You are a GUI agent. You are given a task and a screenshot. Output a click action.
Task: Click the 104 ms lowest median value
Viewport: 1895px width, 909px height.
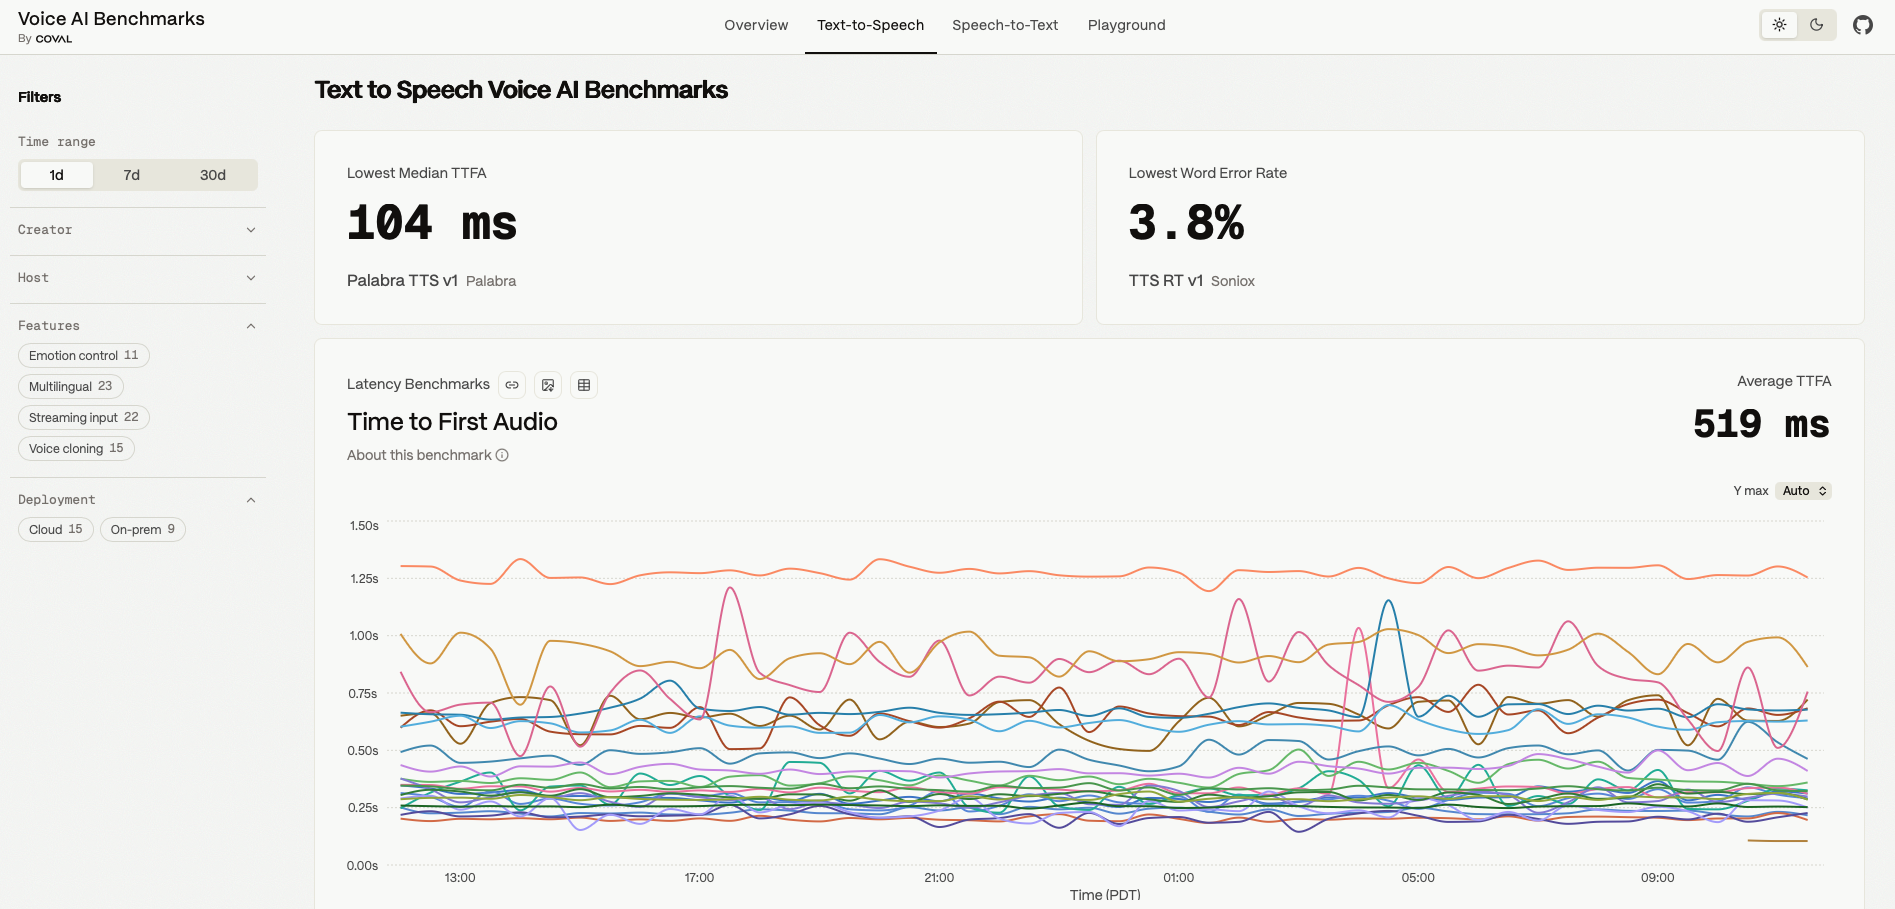432,223
